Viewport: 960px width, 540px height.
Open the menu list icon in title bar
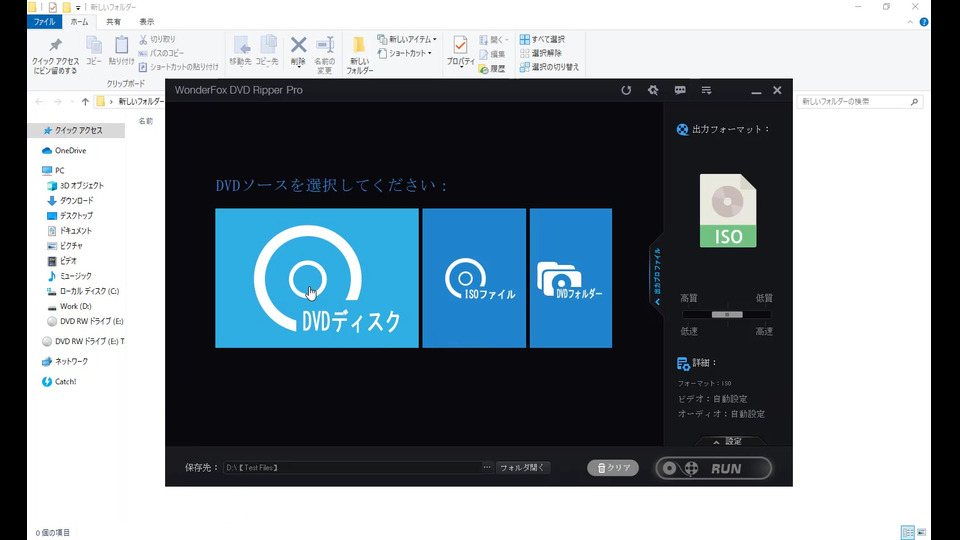click(x=707, y=90)
